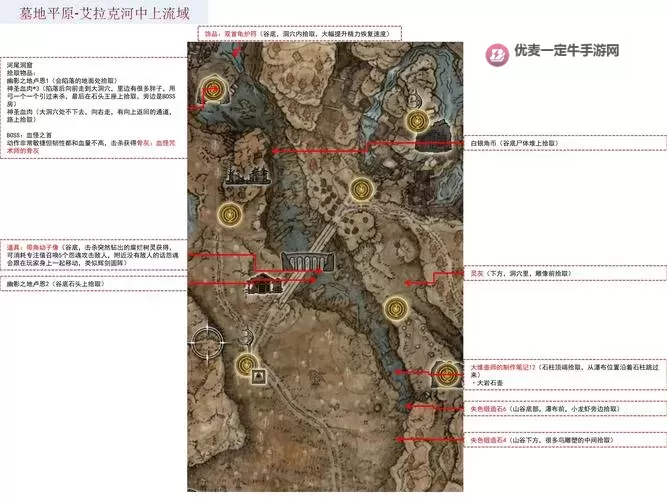Click the dark ruin pit on the map
667x500 pixels.
[433, 137]
